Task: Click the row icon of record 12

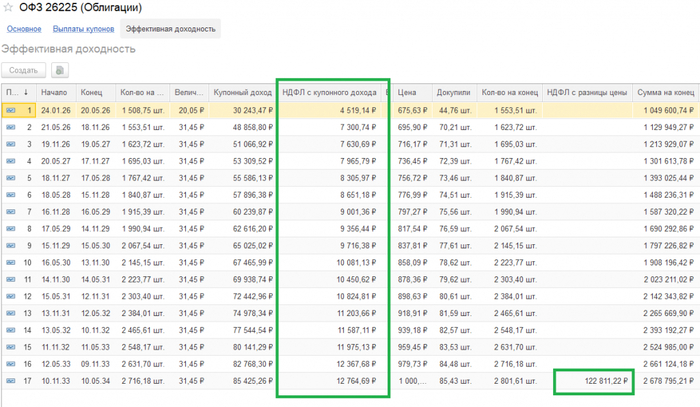Action: [x=12, y=297]
